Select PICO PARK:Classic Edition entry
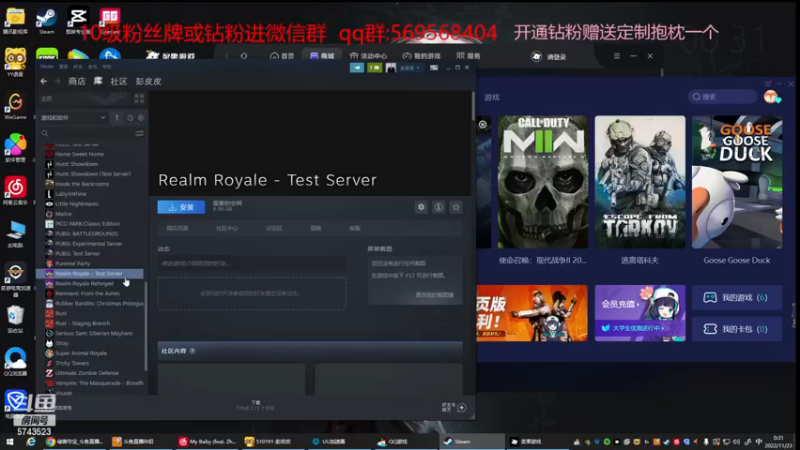Screen dimensions: 800x450 [x=87, y=223]
